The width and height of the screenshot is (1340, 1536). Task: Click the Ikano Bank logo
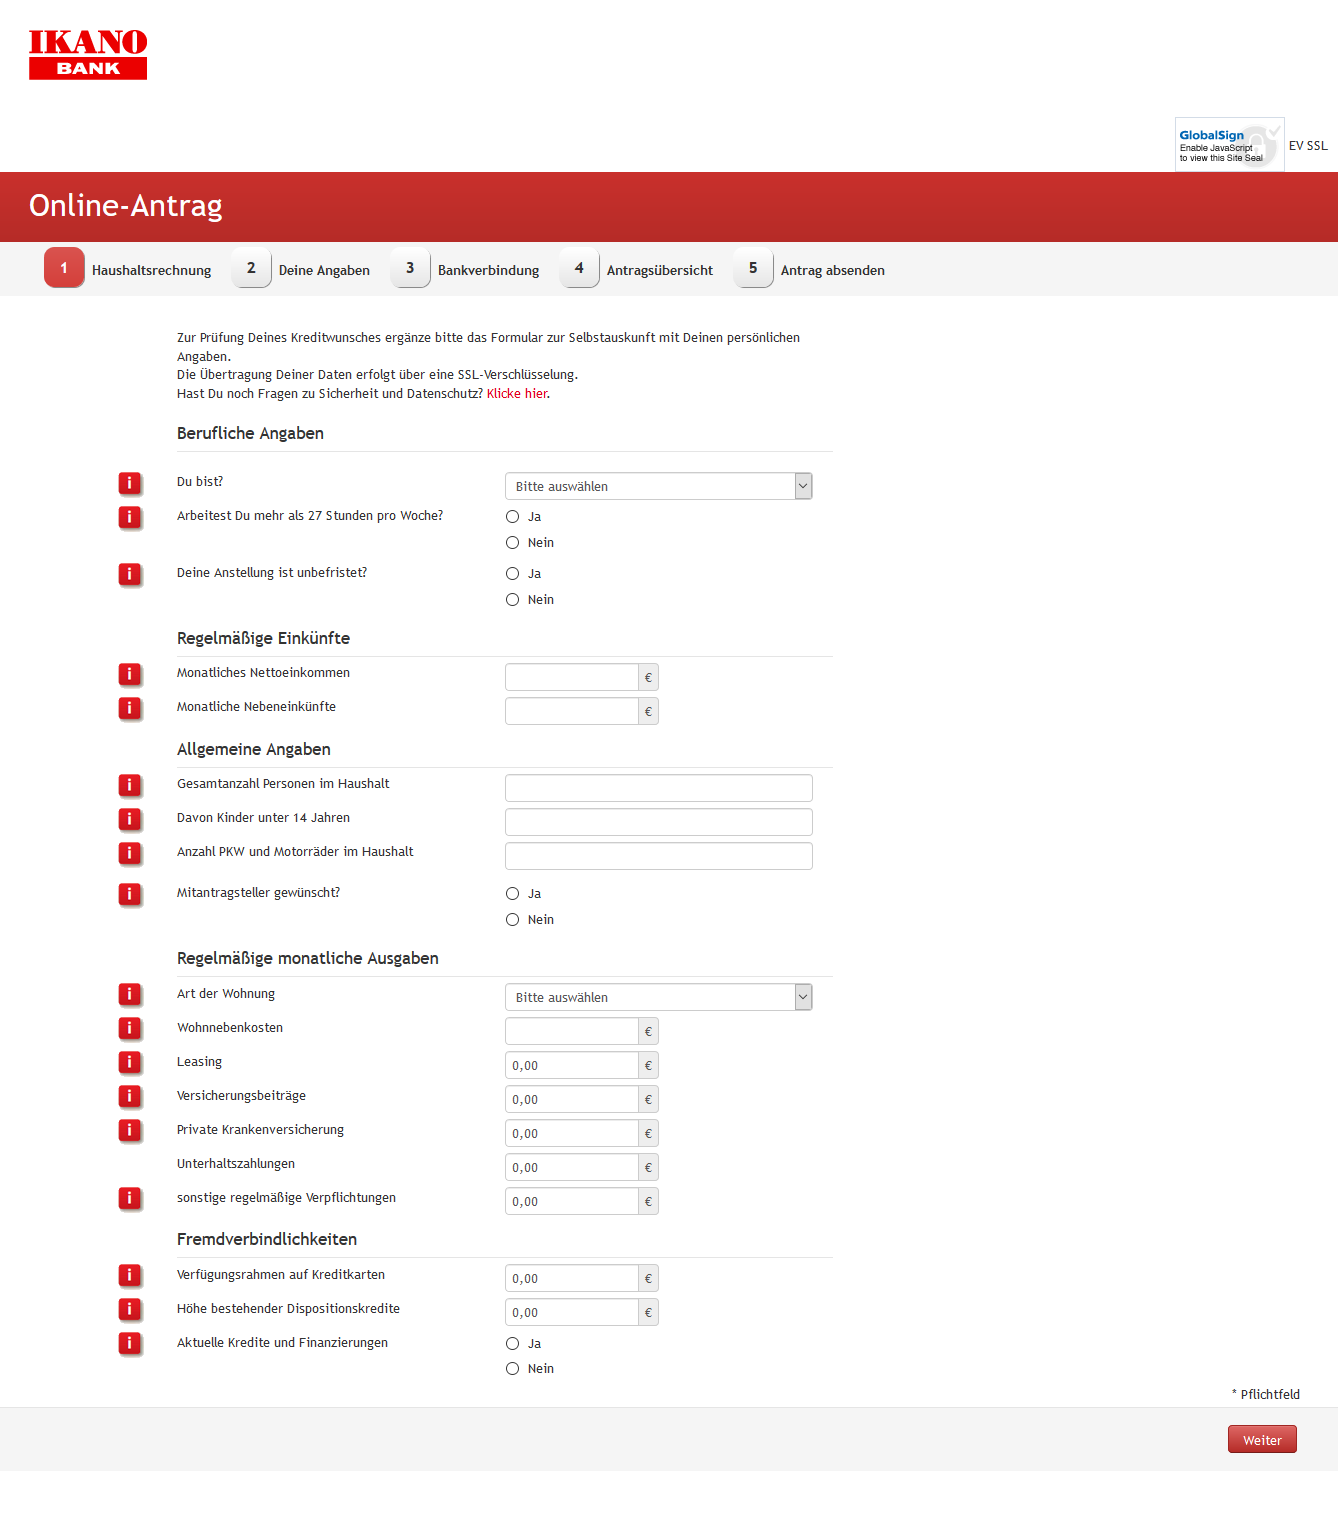tap(88, 54)
